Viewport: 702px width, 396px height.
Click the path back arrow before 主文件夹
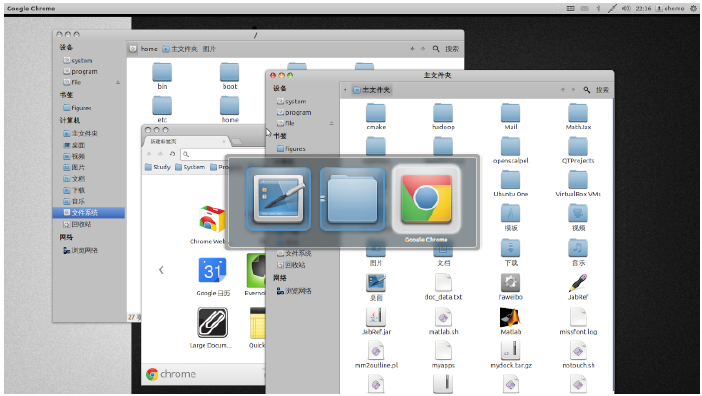click(345, 90)
